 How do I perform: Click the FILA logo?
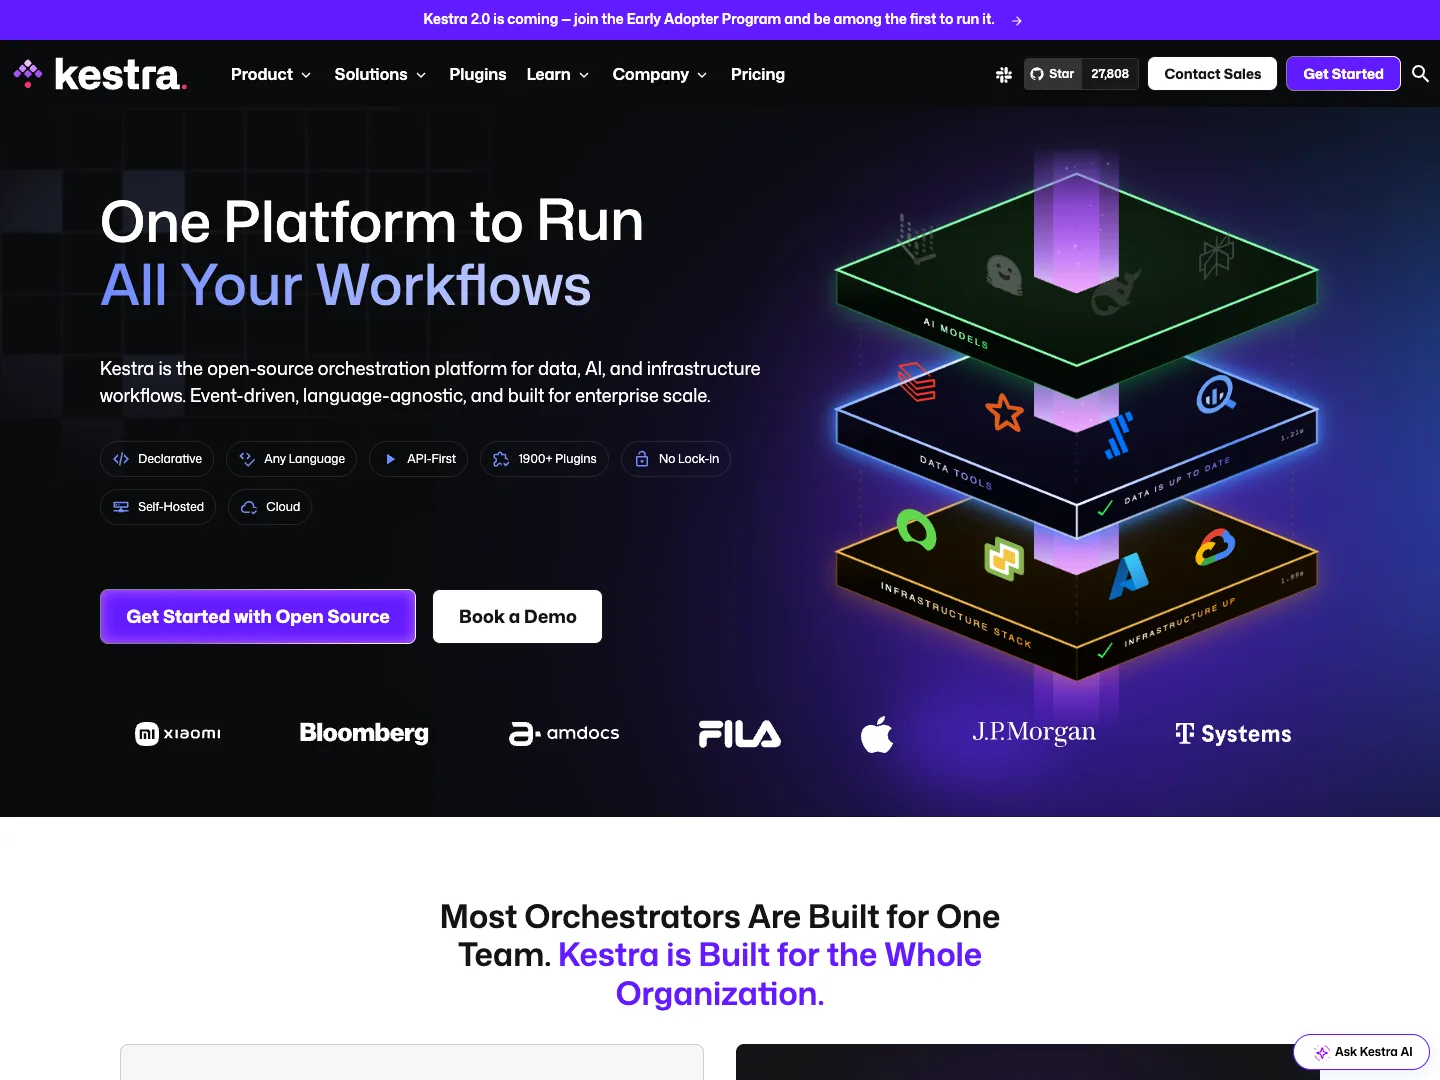(740, 734)
